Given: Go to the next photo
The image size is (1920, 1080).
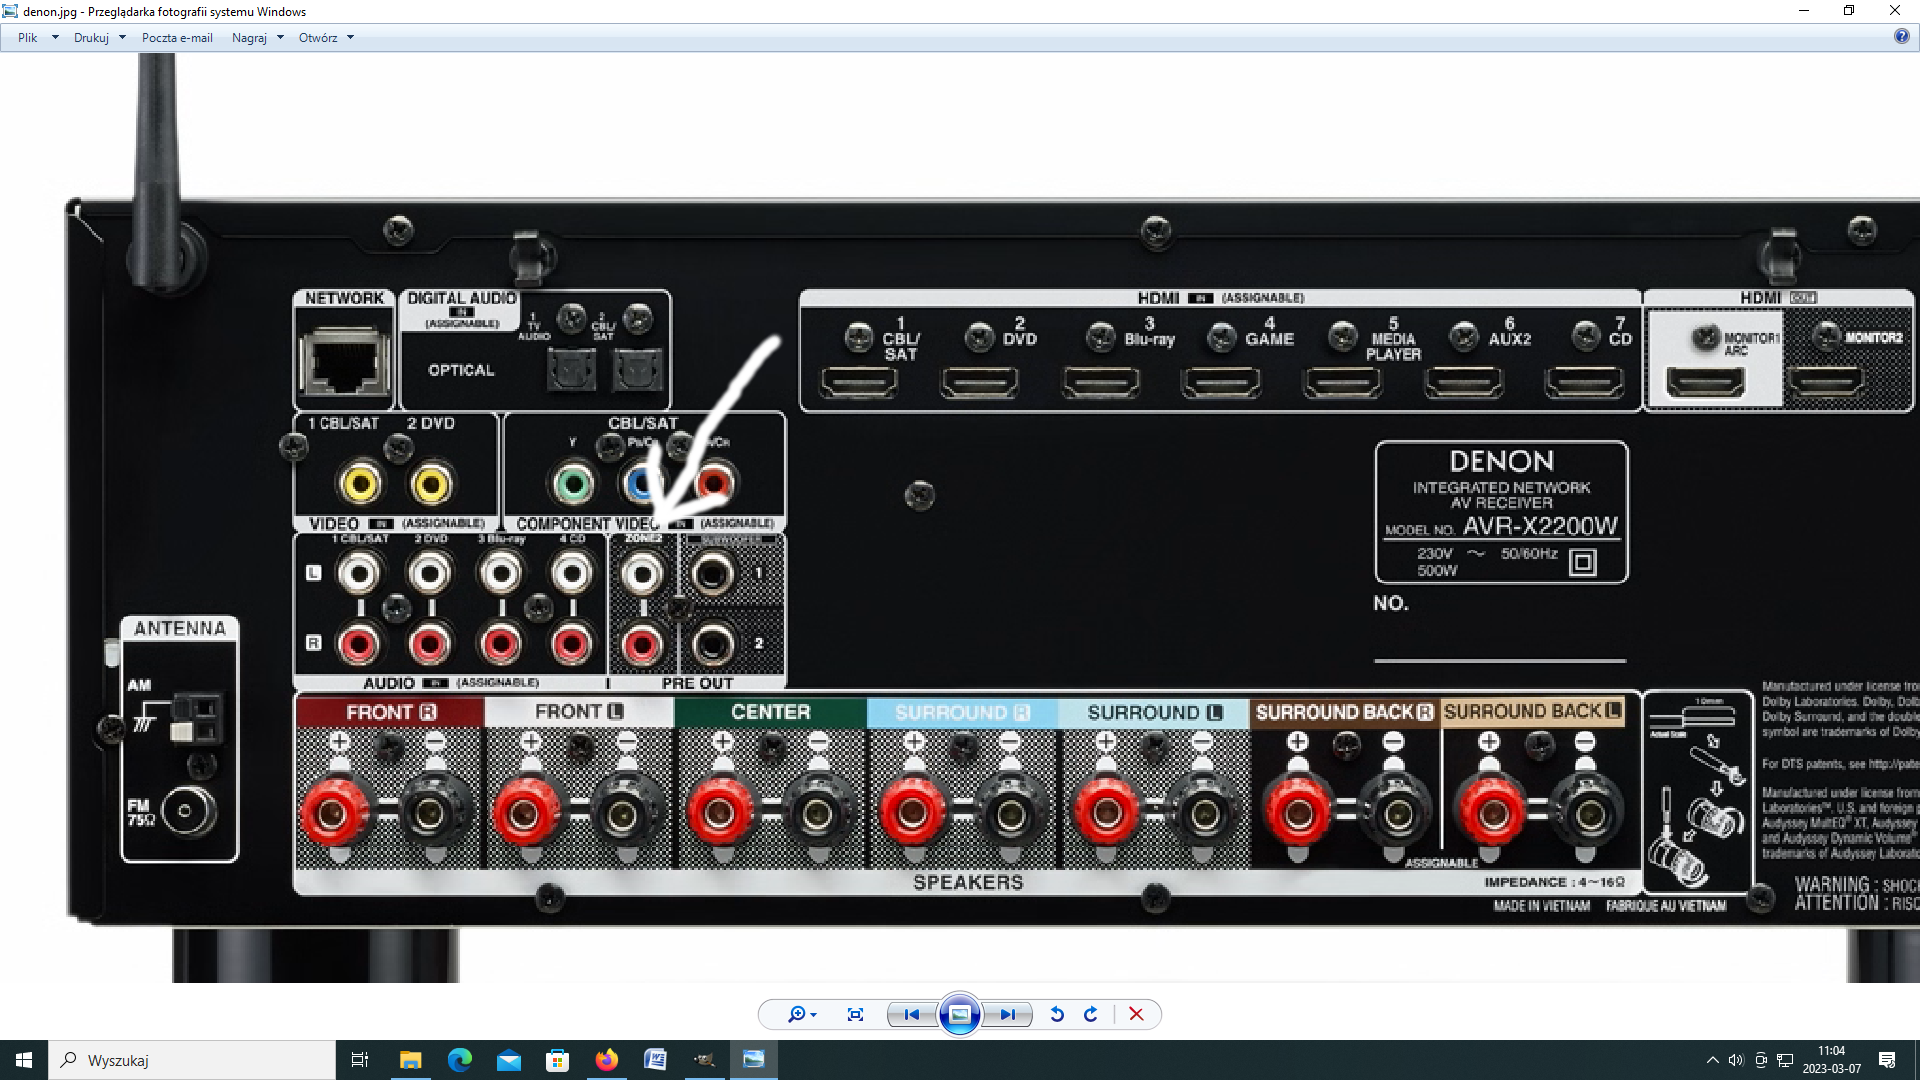Looking at the screenshot, I should 1007,1014.
